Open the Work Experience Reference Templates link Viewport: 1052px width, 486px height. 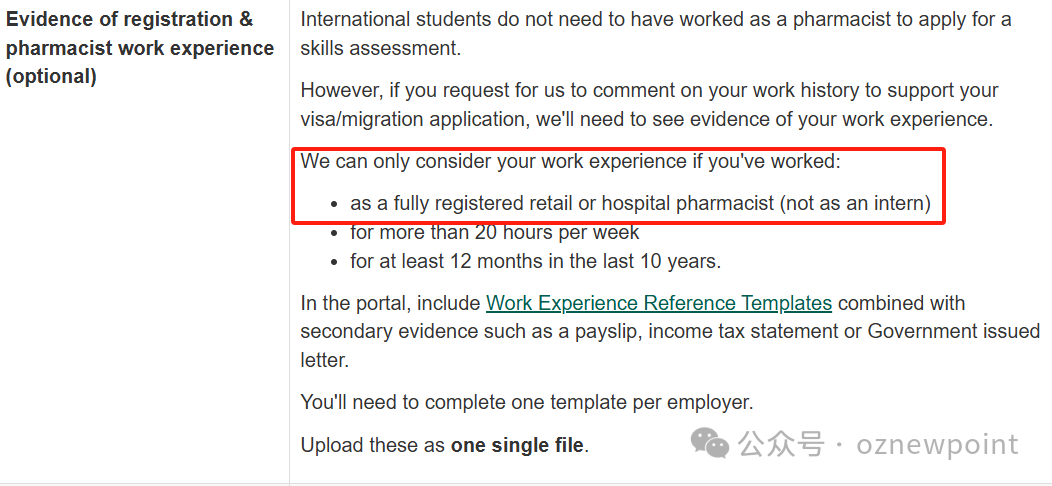pyautogui.click(x=658, y=303)
